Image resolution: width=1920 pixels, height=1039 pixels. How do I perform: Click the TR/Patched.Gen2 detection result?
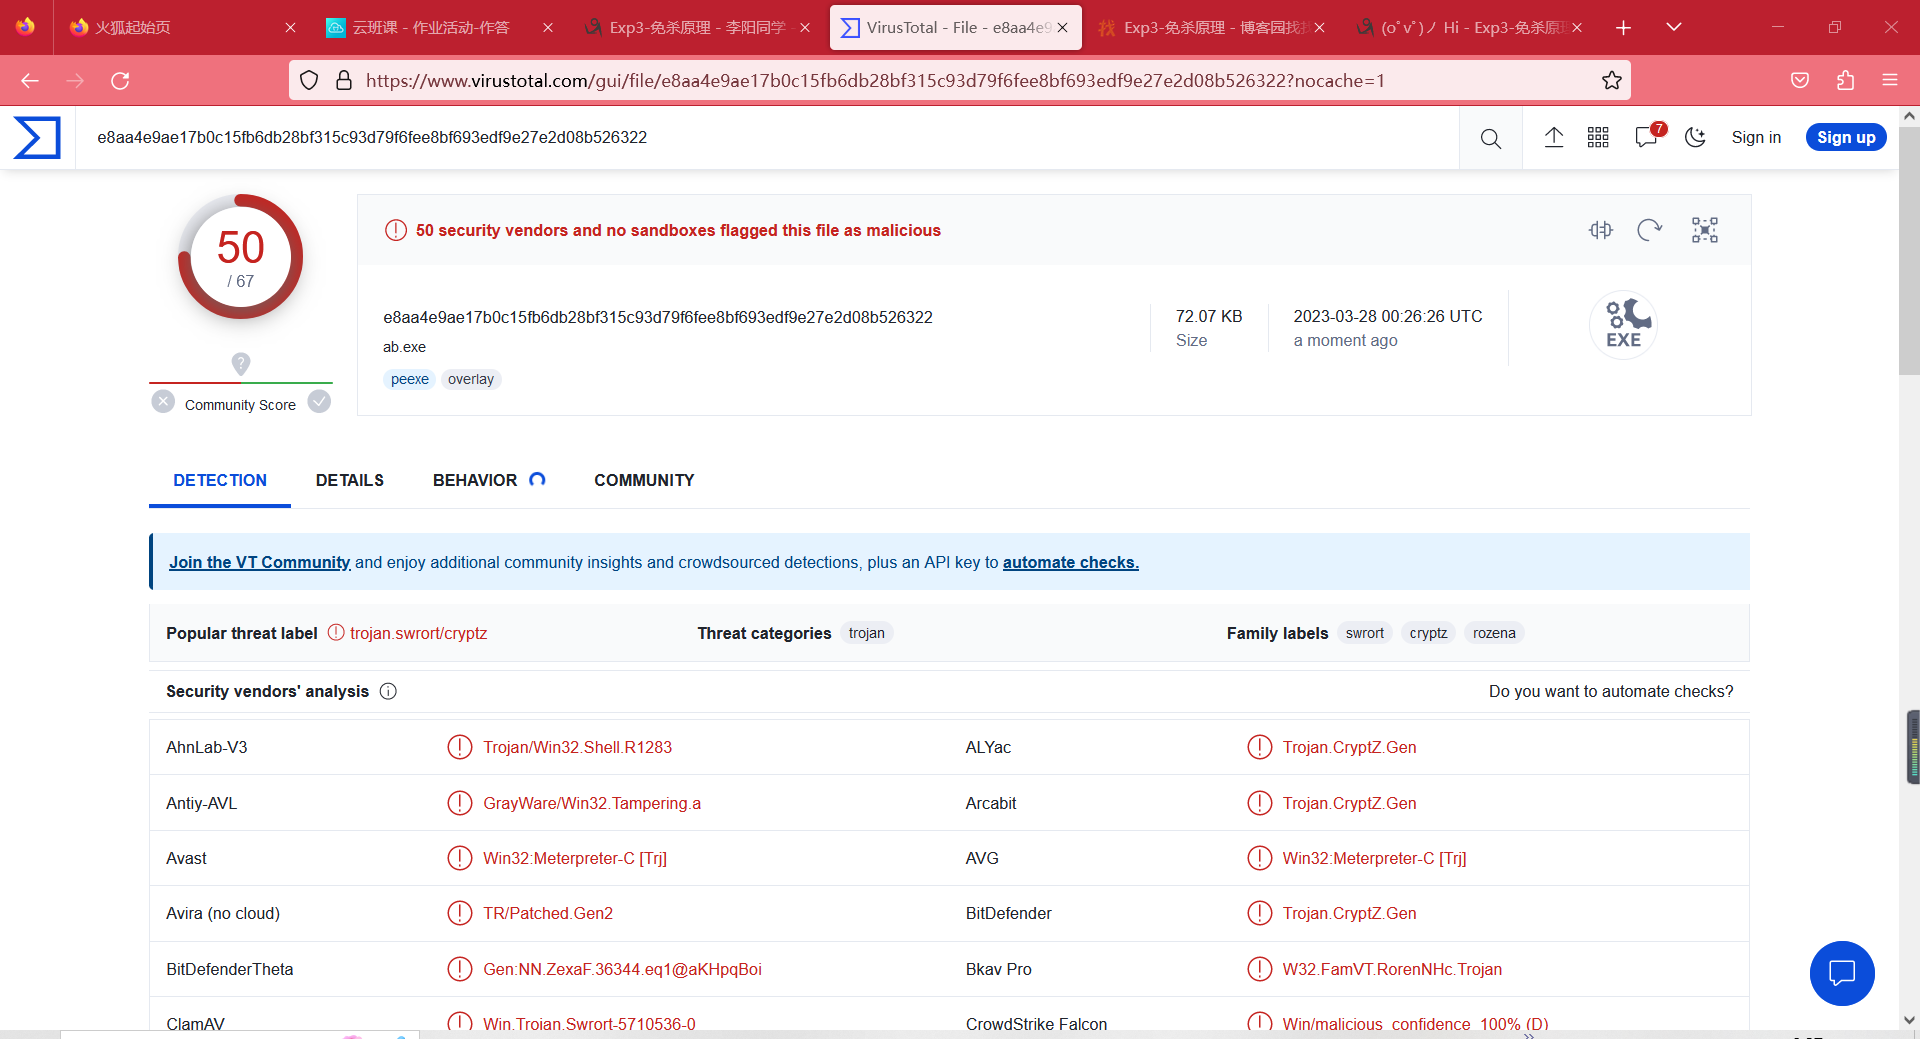point(548,913)
